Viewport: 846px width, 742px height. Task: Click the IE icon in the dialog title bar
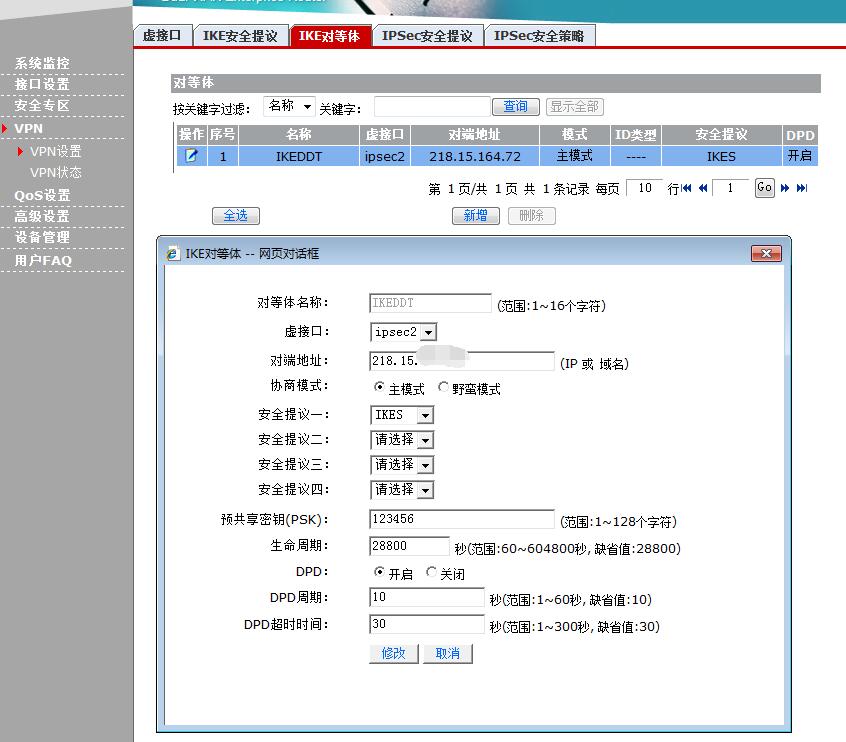173,254
